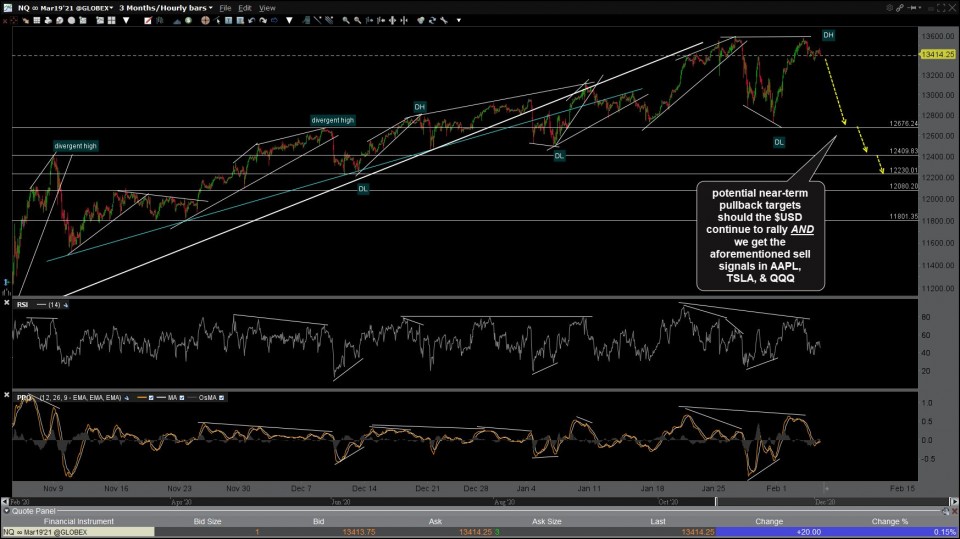Toggle the PPO MA line checkbox
The width and height of the screenshot is (960, 539).
click(x=182, y=398)
